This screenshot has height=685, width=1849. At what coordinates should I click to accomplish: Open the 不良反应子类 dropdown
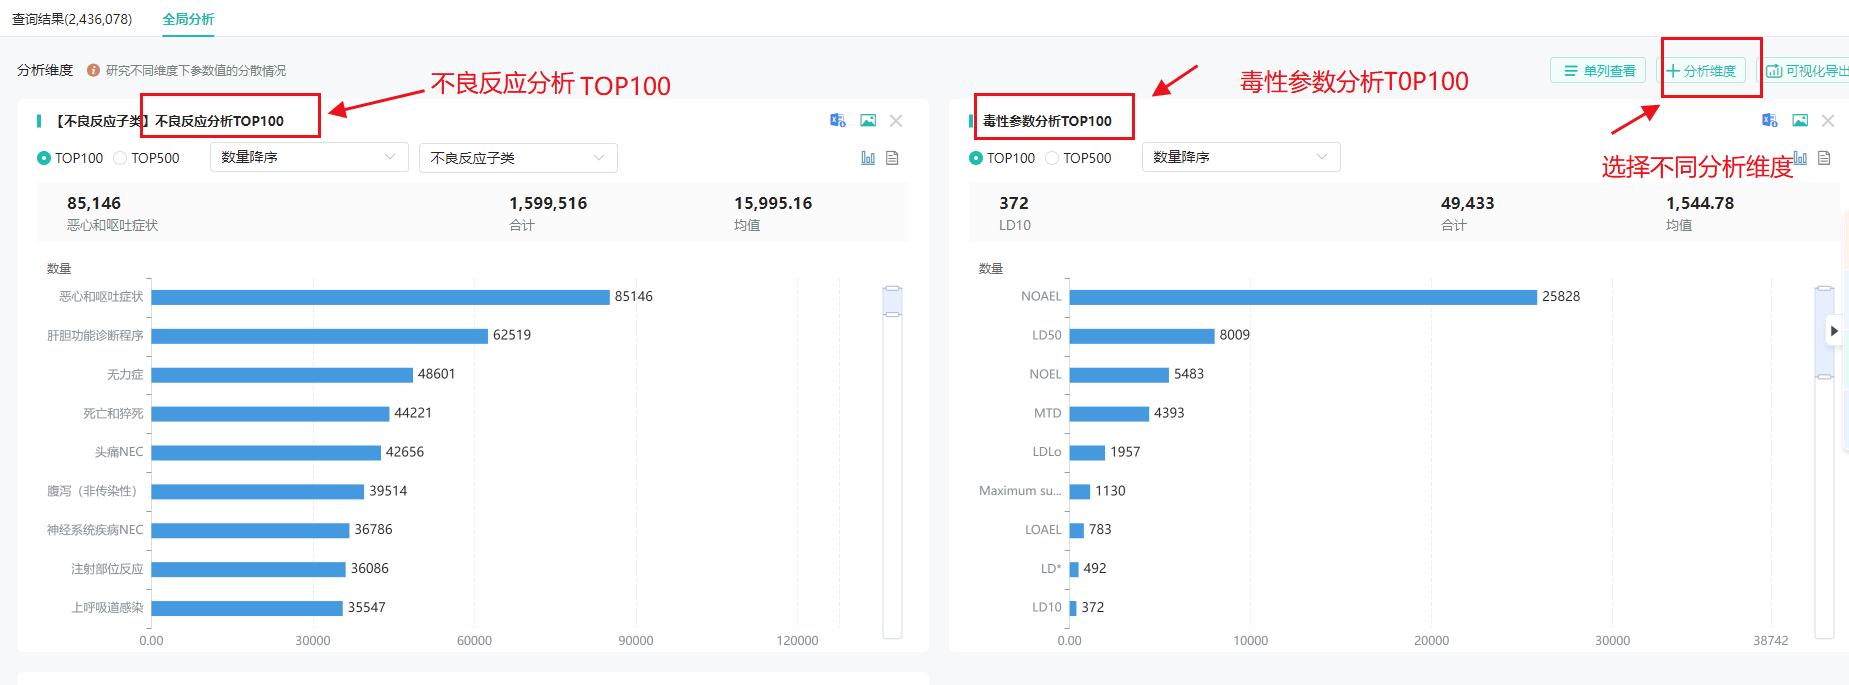[518, 158]
